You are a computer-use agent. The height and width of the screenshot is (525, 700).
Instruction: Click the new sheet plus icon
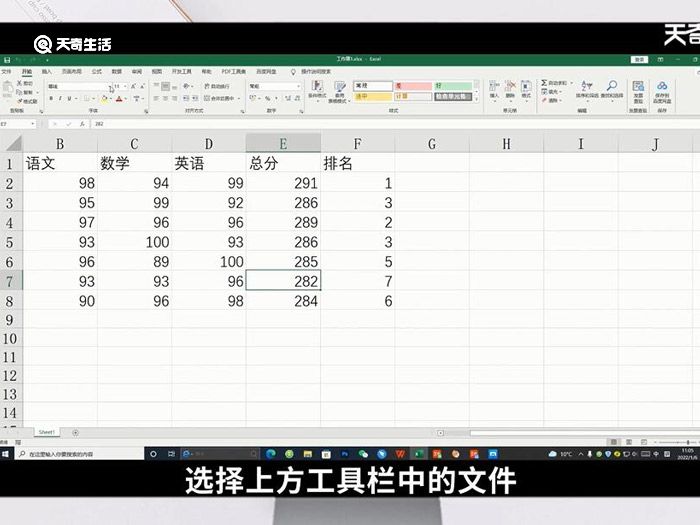(75, 433)
